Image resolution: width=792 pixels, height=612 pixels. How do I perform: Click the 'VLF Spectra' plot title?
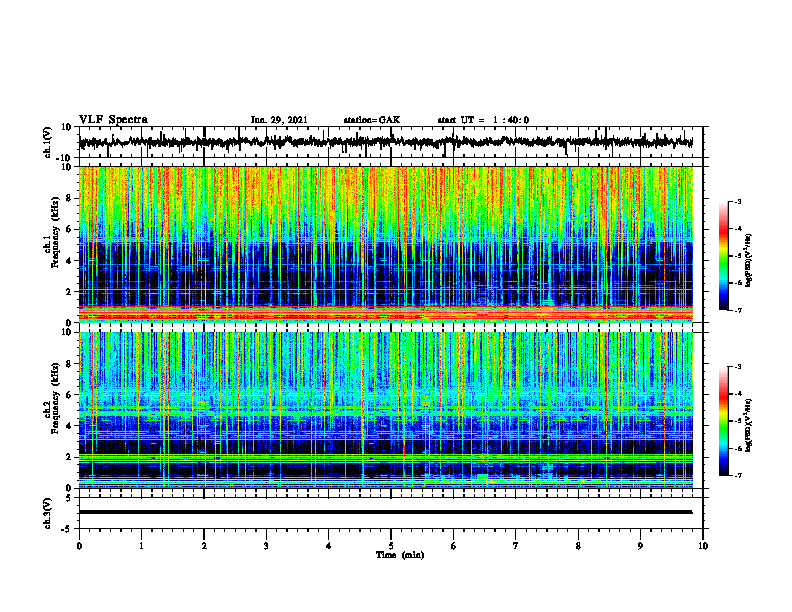pos(113,120)
